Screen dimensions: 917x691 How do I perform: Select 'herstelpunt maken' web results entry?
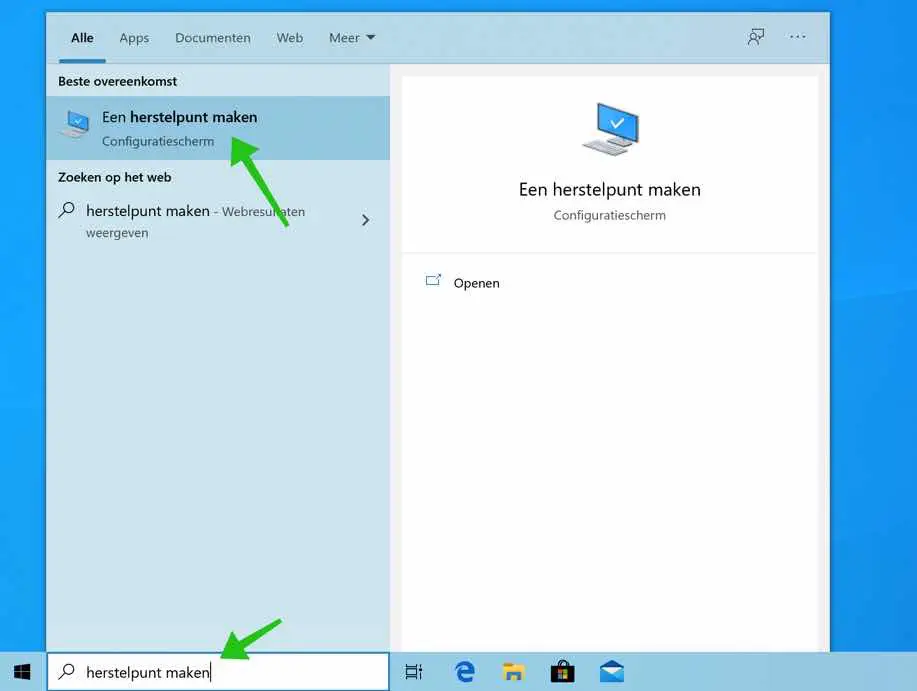pos(218,221)
